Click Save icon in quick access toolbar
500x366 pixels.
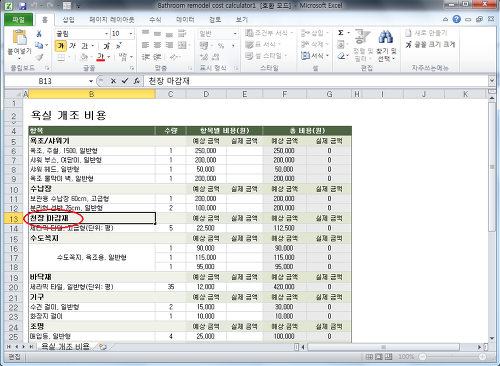22,6
